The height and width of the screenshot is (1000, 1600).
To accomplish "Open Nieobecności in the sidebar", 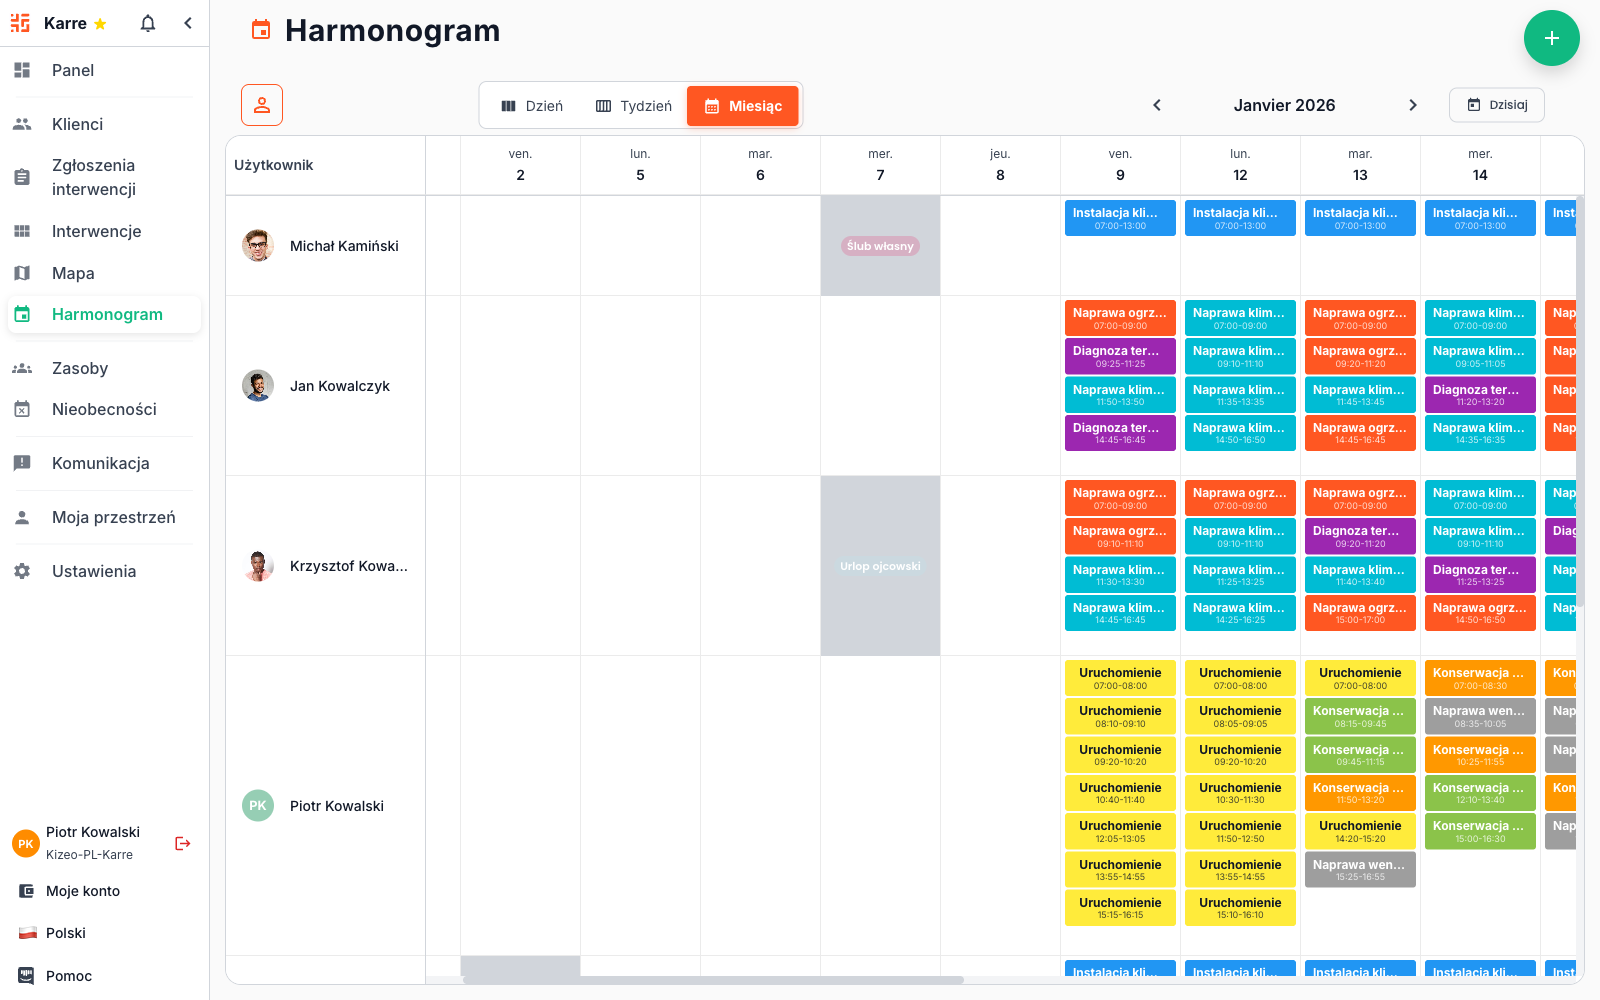I will pyautogui.click(x=104, y=409).
